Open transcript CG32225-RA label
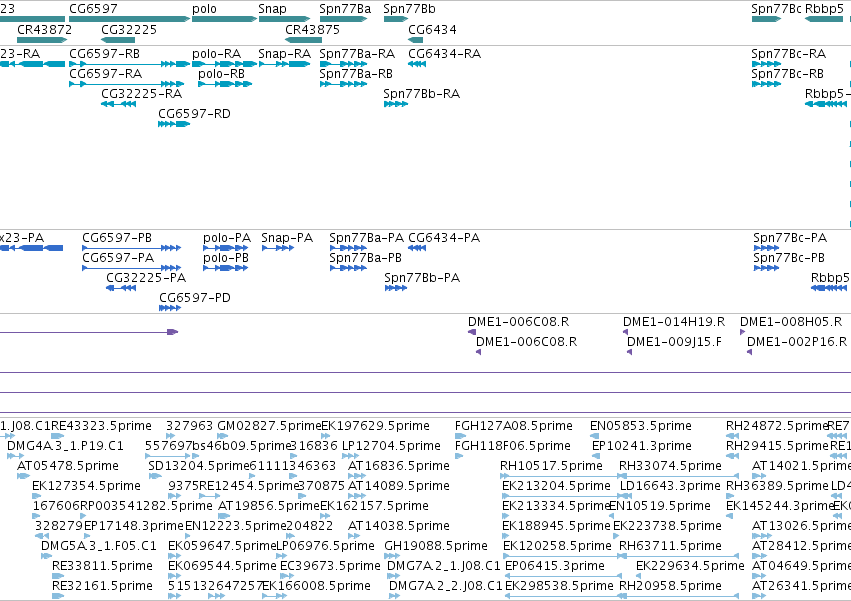Viewport: 851px width, 601px height. [x=142, y=94]
